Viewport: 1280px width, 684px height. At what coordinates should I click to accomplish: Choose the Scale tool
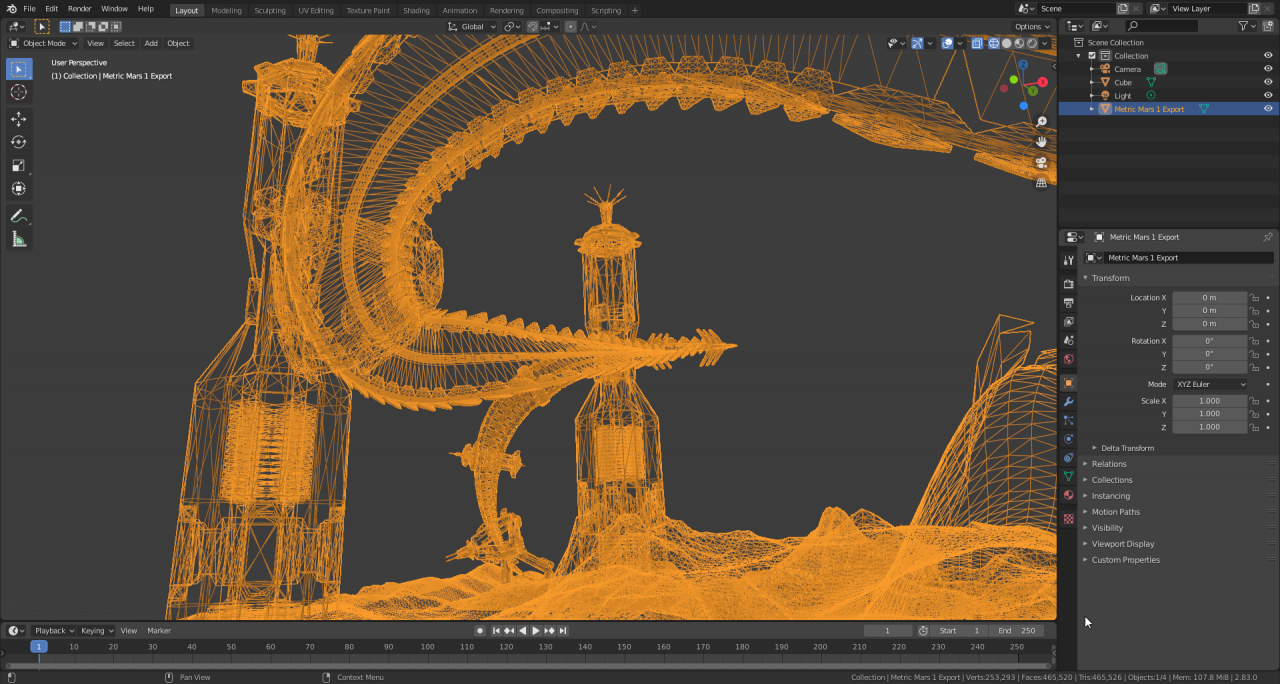[x=19, y=165]
